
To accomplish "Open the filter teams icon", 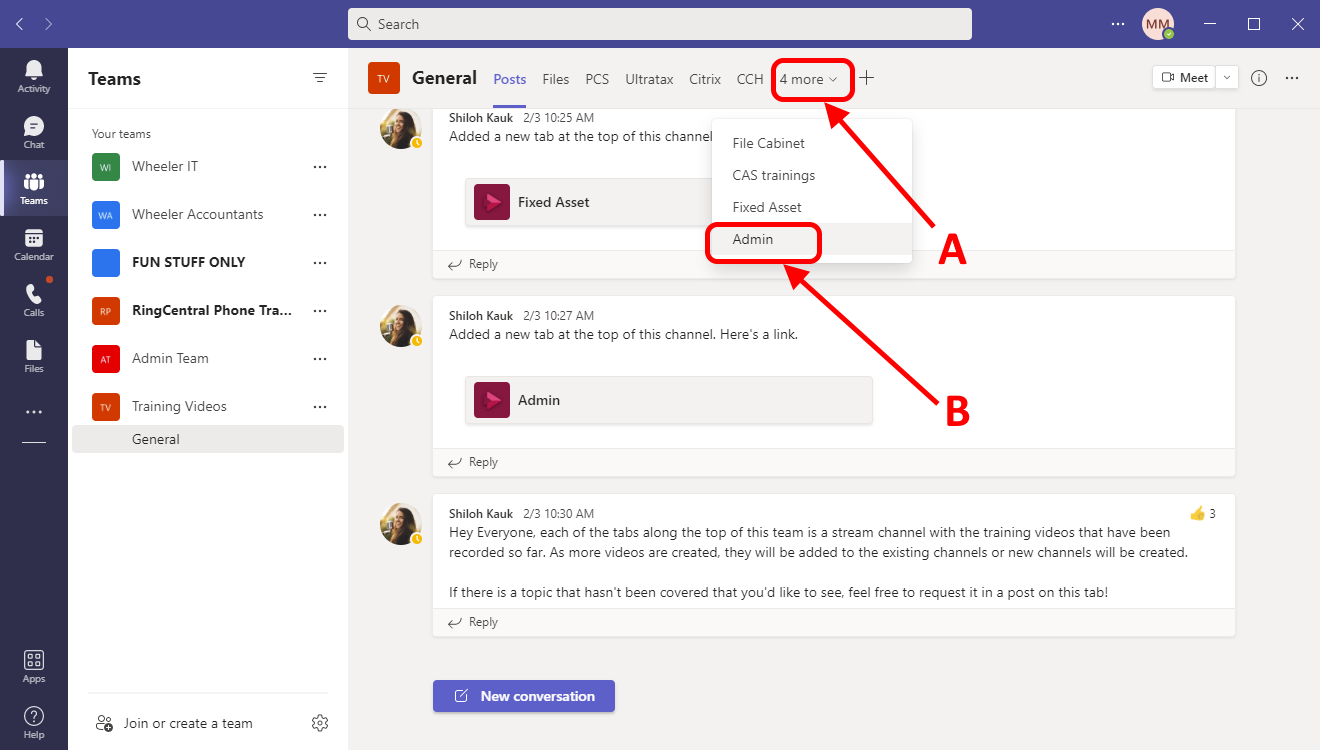I will tap(320, 78).
